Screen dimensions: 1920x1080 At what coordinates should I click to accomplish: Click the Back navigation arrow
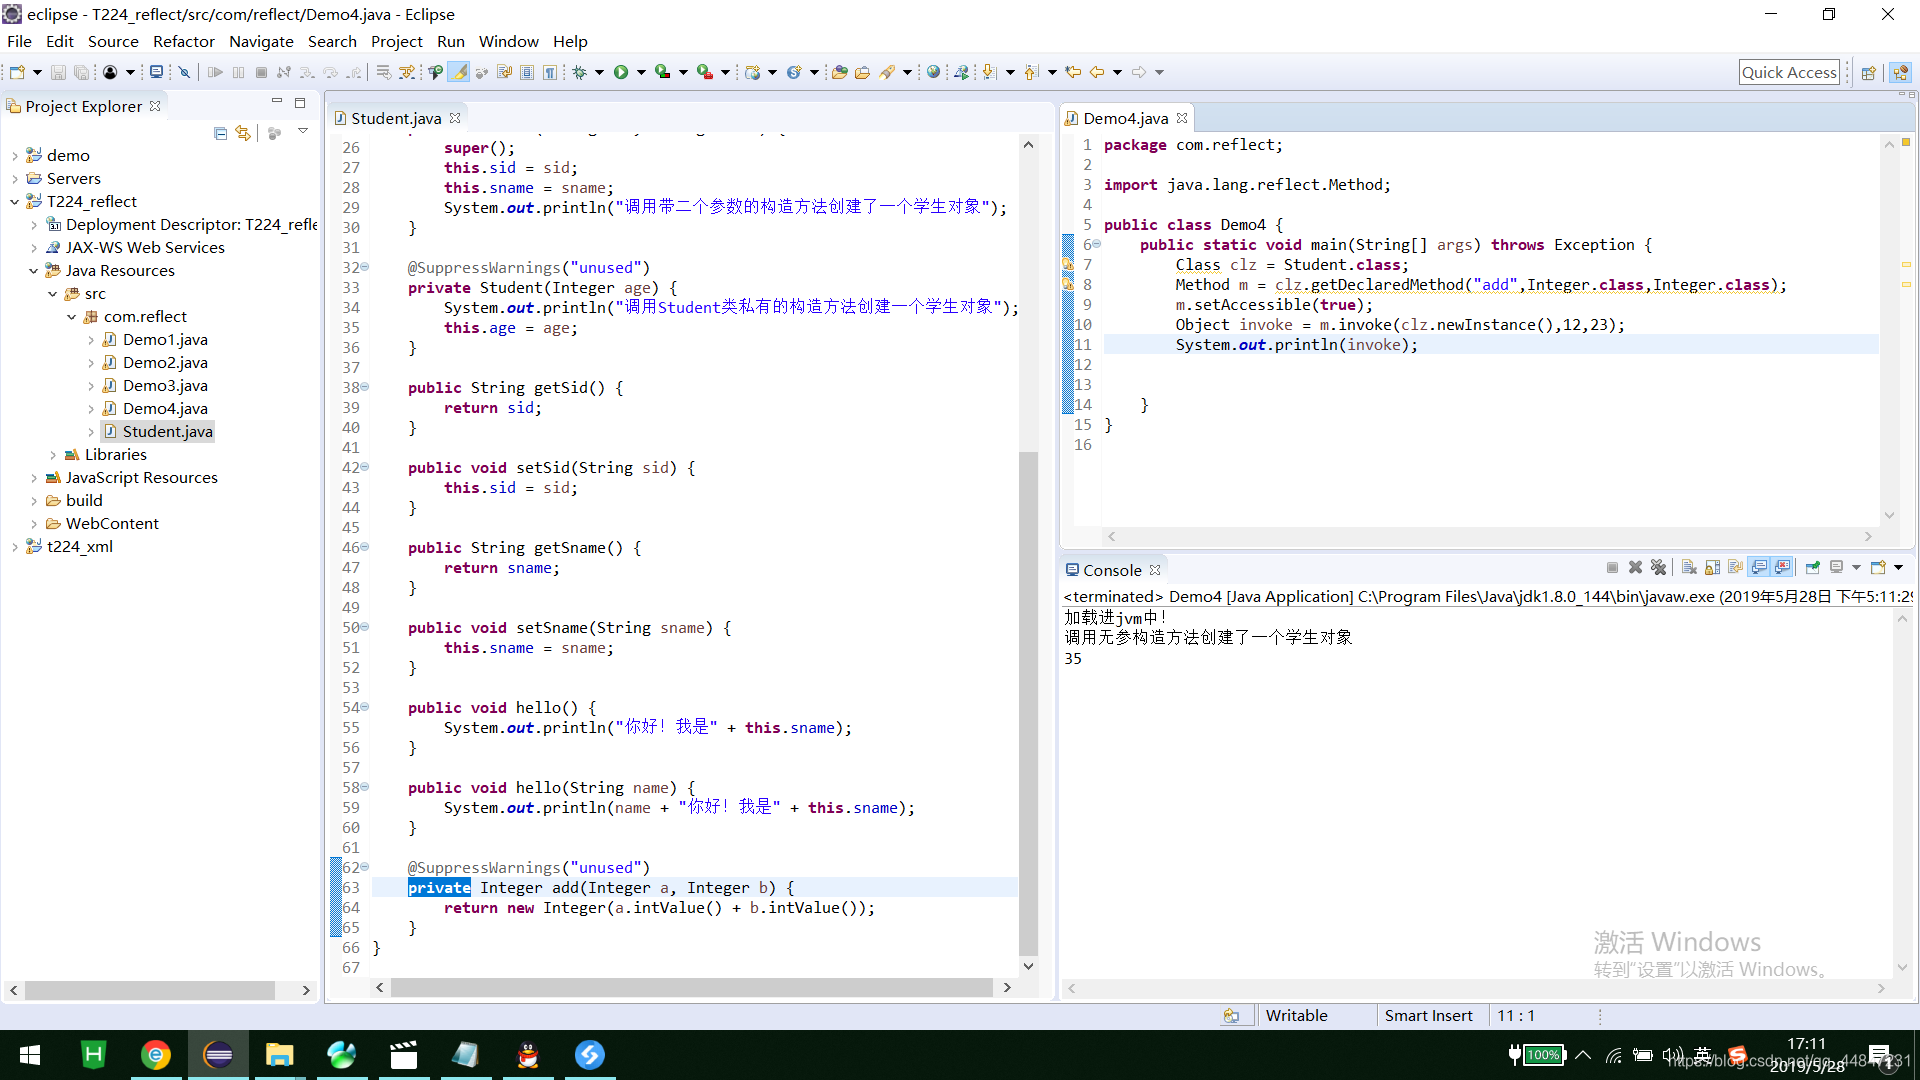coord(1097,72)
